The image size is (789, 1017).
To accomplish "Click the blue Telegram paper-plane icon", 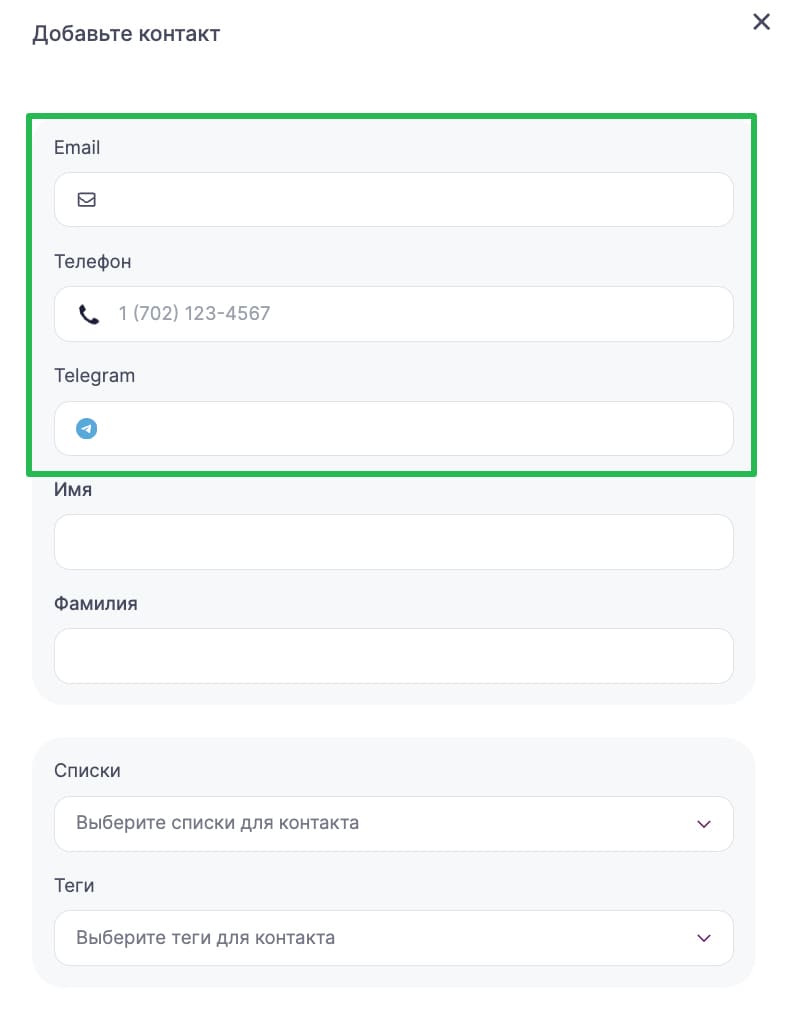I will [x=86, y=429].
